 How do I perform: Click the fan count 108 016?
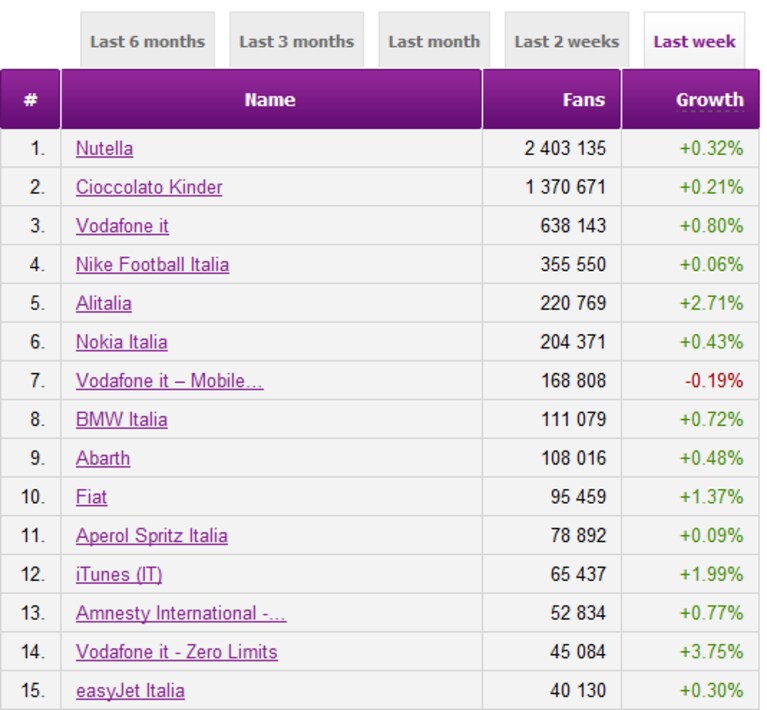pos(573,458)
